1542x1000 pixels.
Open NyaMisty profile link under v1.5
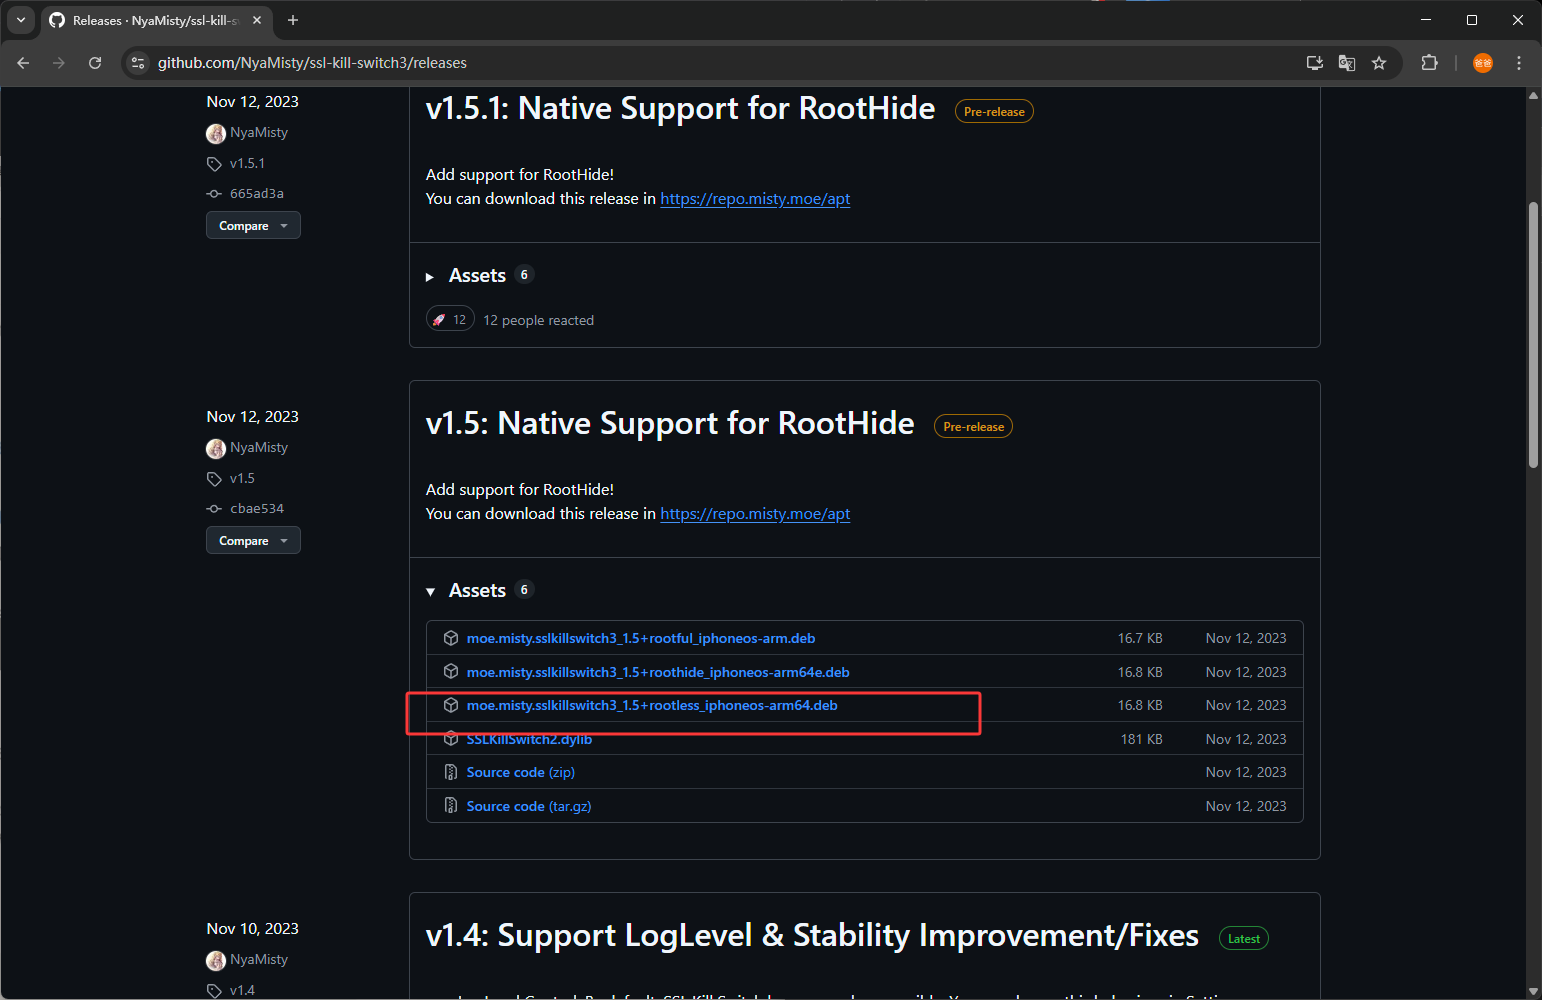coord(259,447)
